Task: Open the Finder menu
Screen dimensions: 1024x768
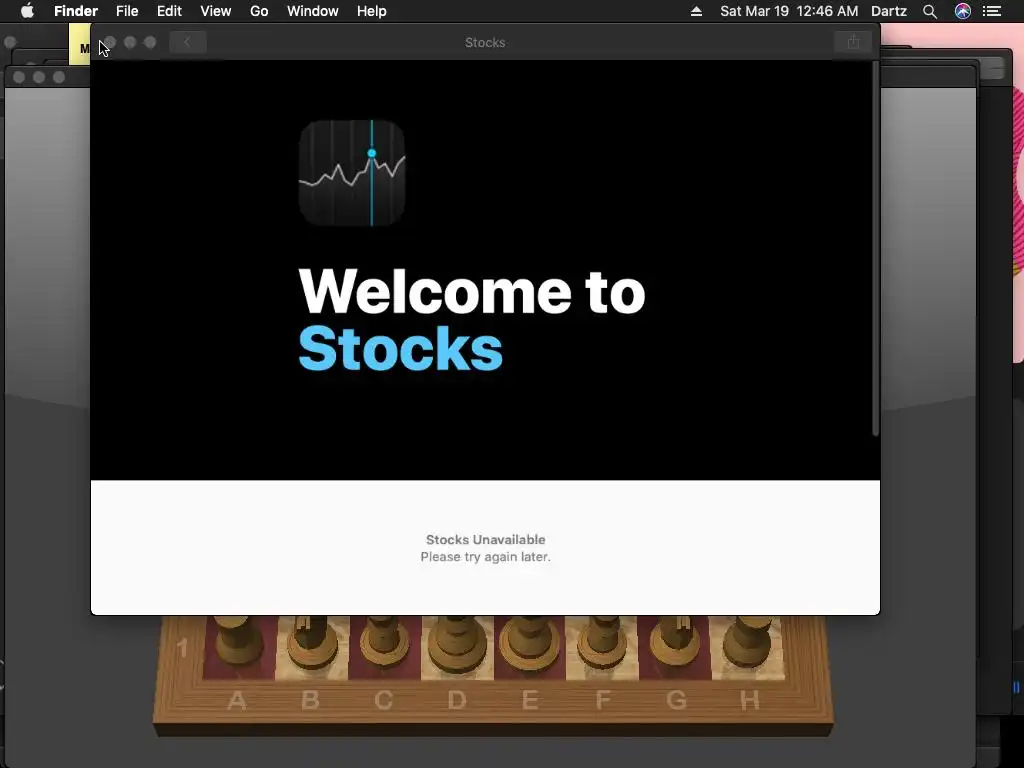Action: pos(76,11)
